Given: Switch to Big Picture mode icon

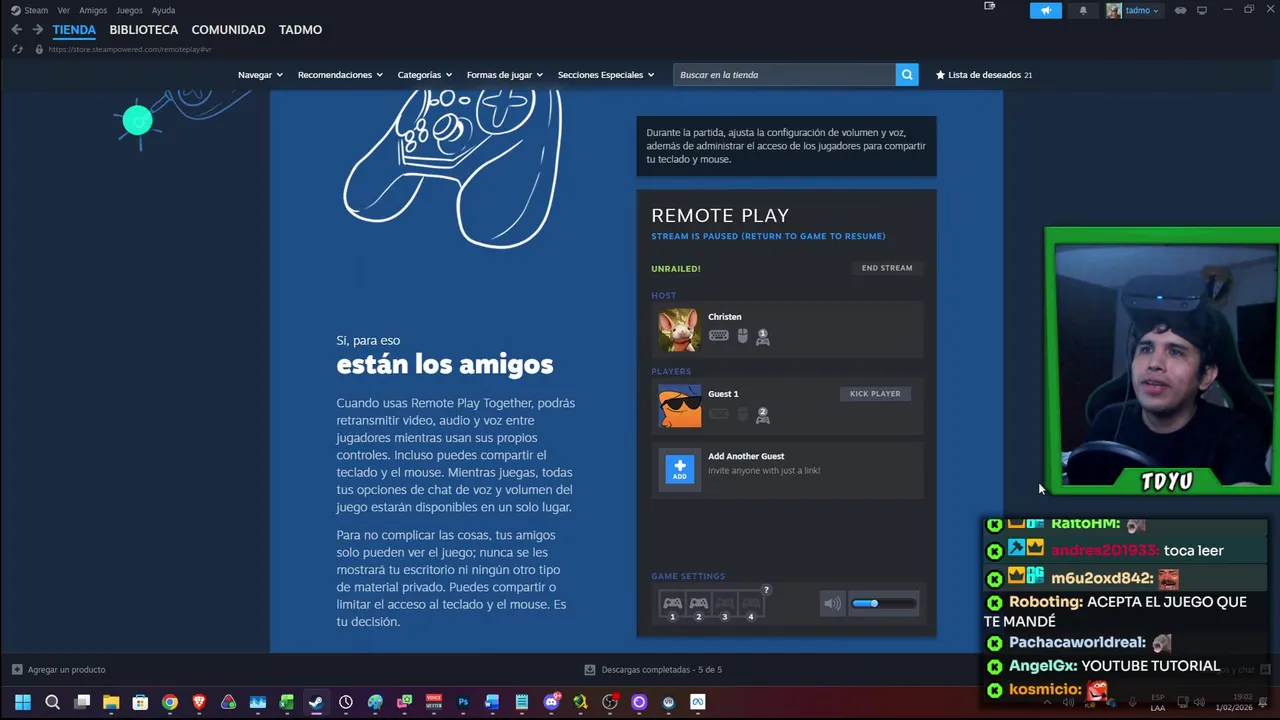Looking at the screenshot, I should (x=1202, y=10).
